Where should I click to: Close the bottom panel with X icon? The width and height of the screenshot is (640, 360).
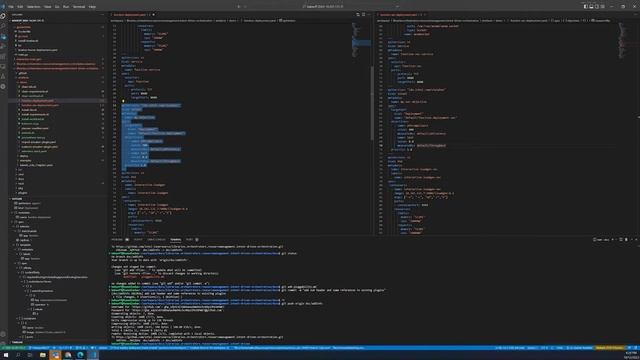[x=636, y=240]
